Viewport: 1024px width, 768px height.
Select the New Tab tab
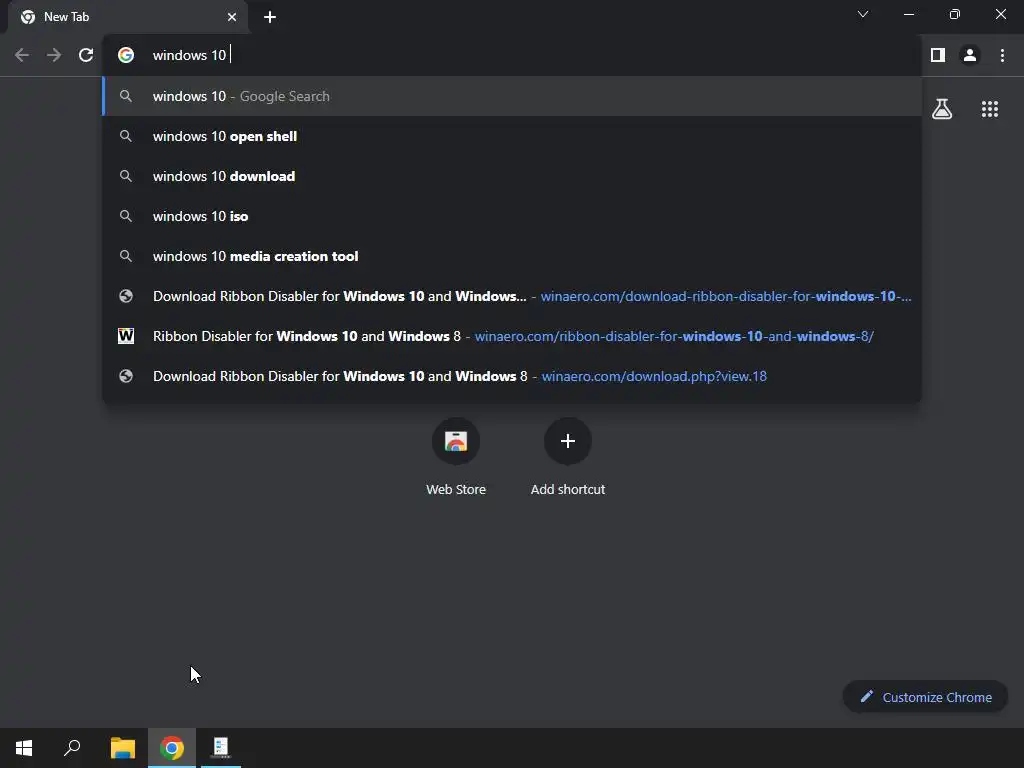click(x=127, y=17)
